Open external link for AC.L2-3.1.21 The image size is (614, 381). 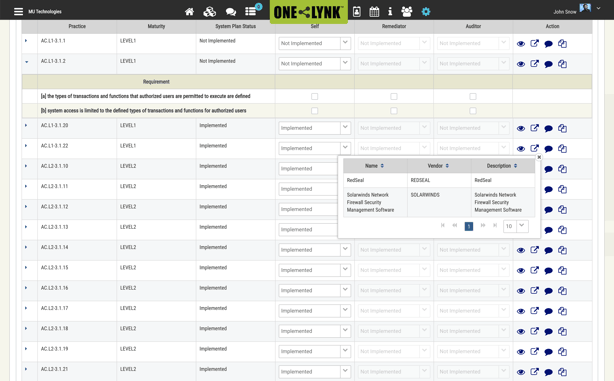tap(535, 372)
